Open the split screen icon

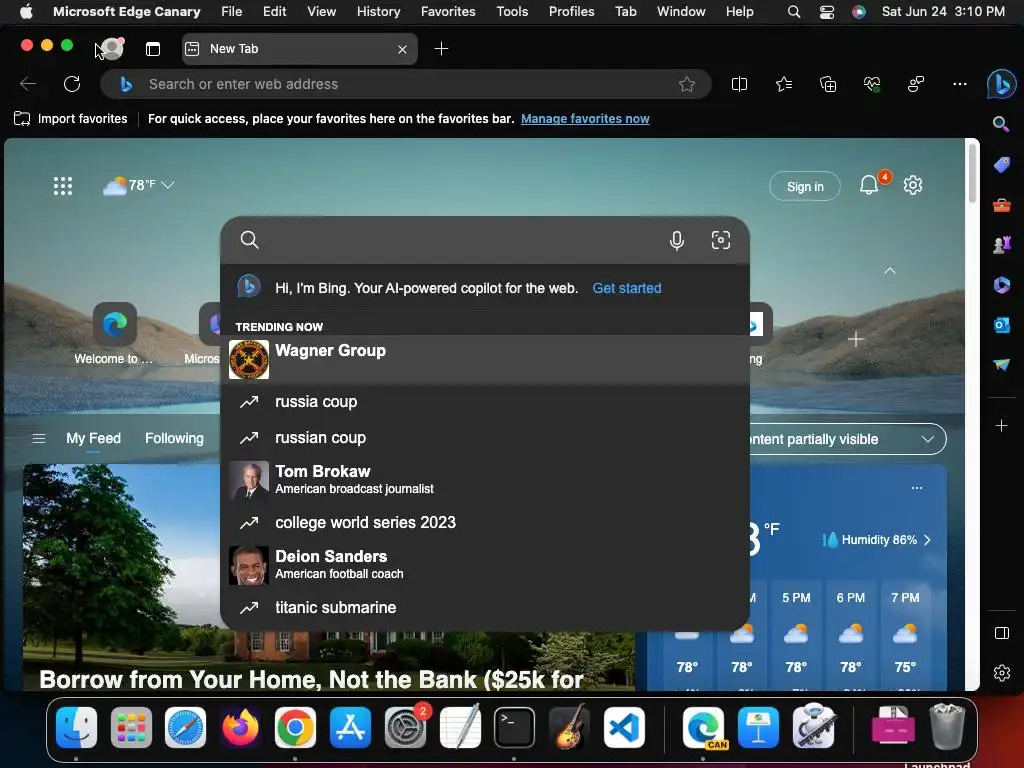(x=739, y=84)
